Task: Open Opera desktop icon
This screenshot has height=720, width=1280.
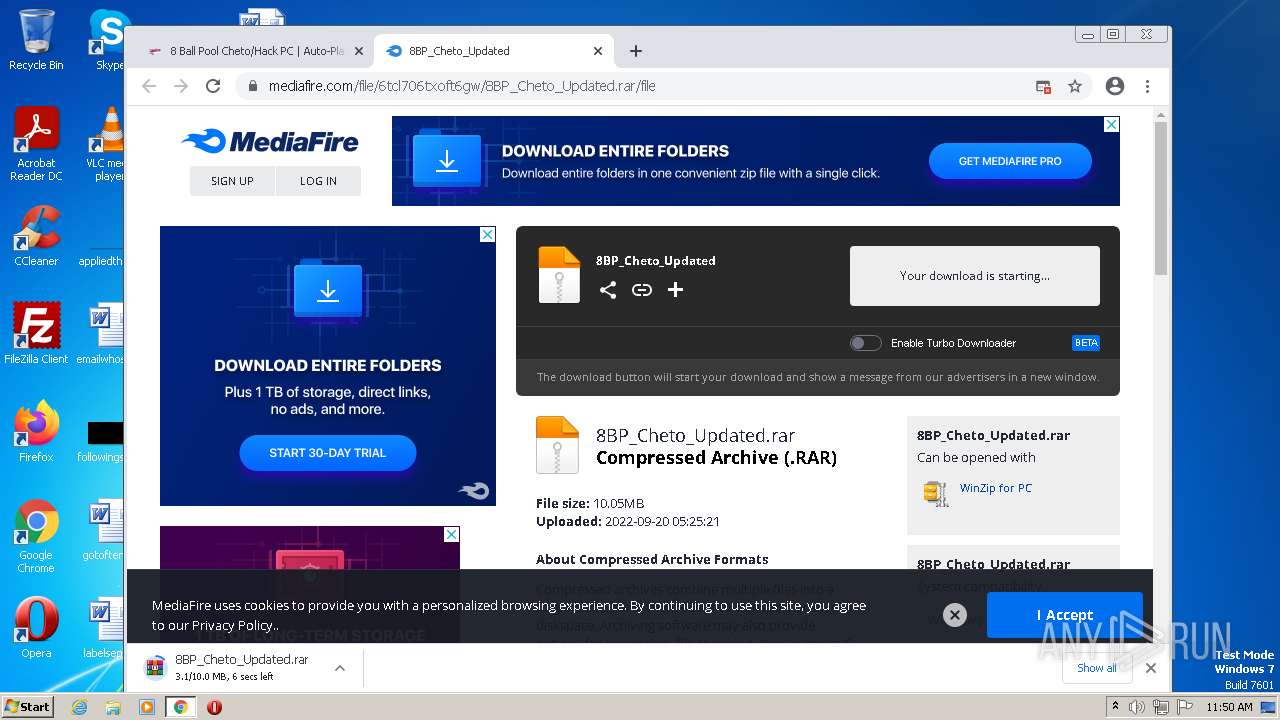Action: (36, 628)
